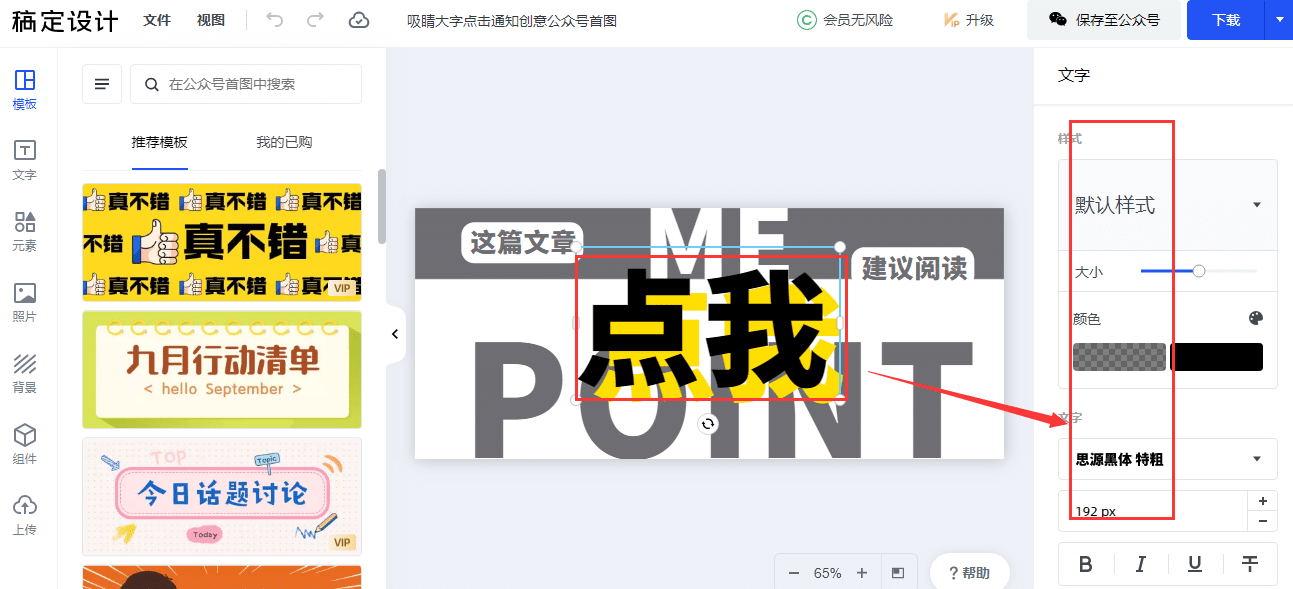Open the 组件 components sidebar panel

(25, 444)
